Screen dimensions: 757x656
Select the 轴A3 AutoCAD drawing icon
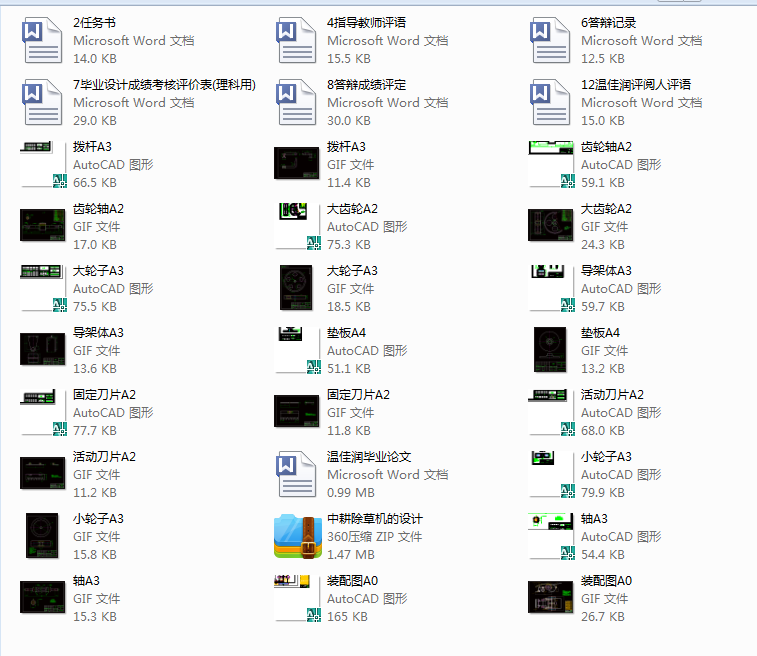tap(551, 536)
